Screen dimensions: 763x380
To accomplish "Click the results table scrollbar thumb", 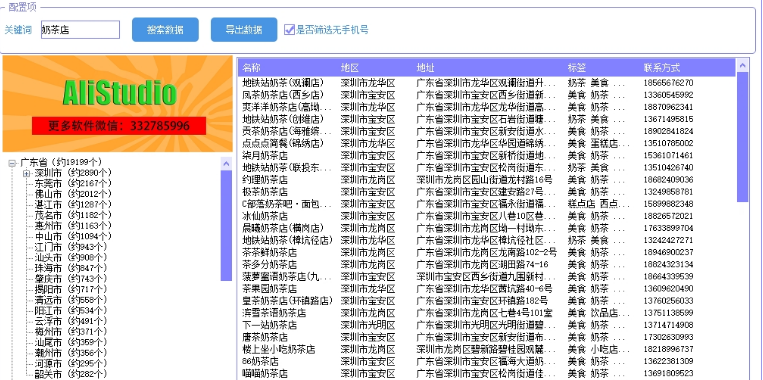I will (743, 137).
